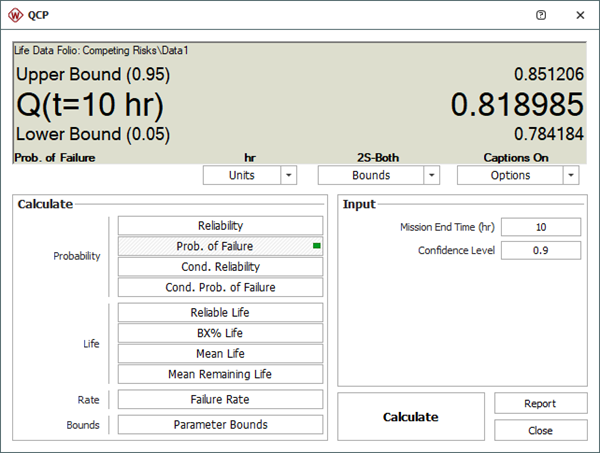Pick Mean Life calculation
The width and height of the screenshot is (600, 453).
tap(220, 353)
